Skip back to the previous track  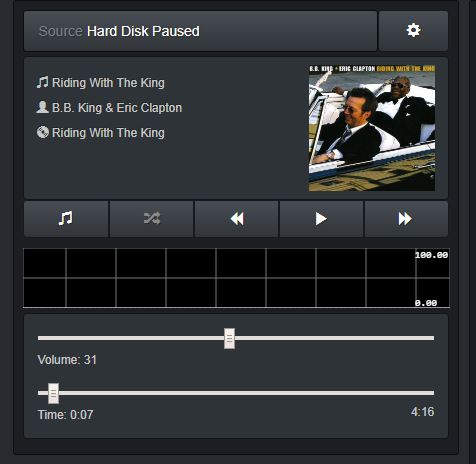236,219
